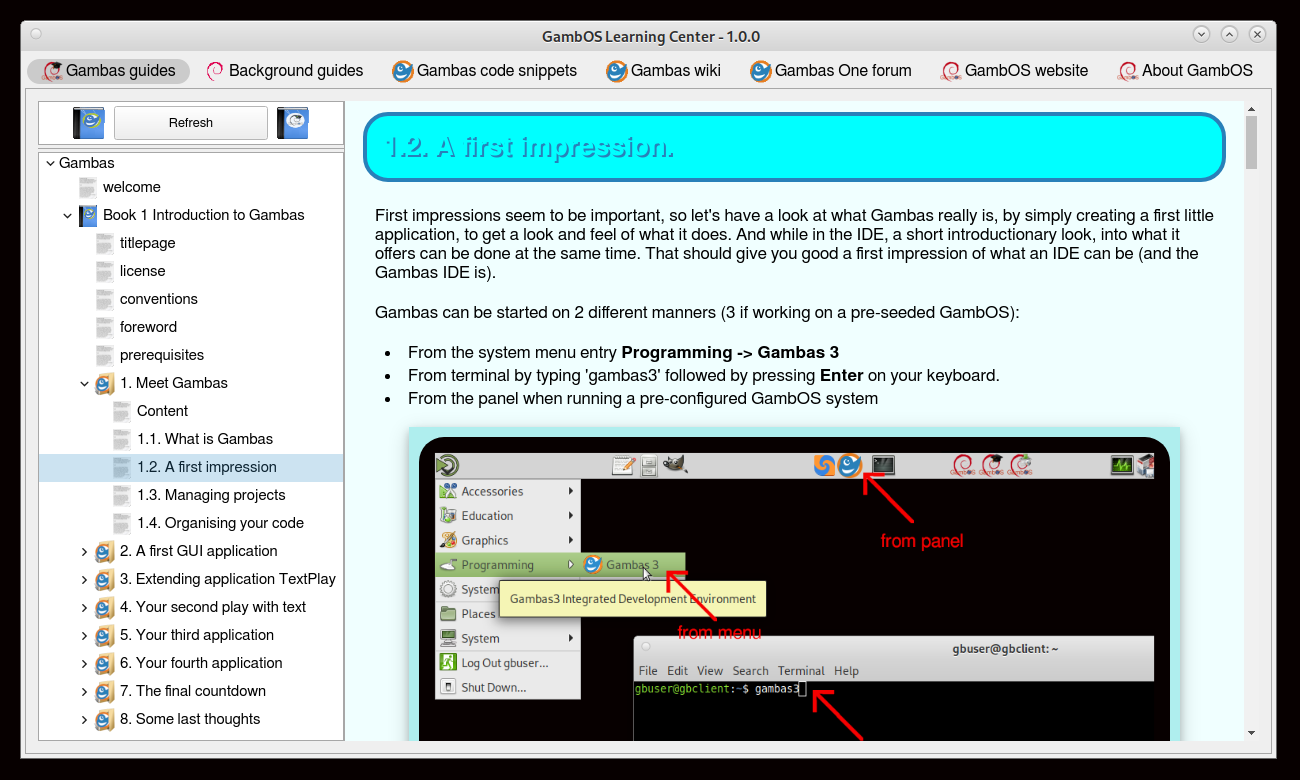Click the book icon left of Refresh
The width and height of the screenshot is (1300, 780).
coord(89,123)
